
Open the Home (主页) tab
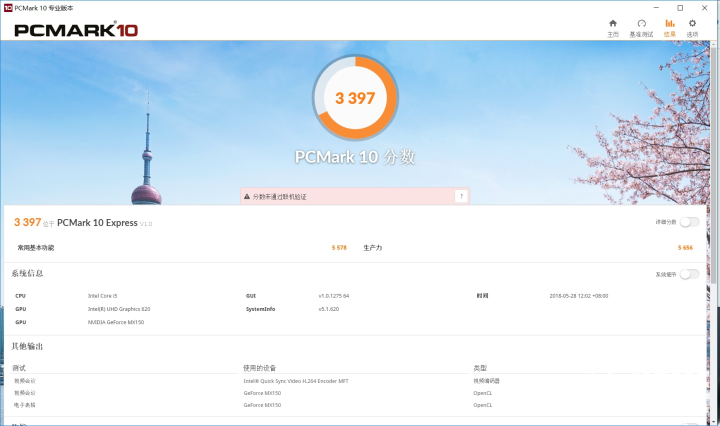pyautogui.click(x=613, y=28)
